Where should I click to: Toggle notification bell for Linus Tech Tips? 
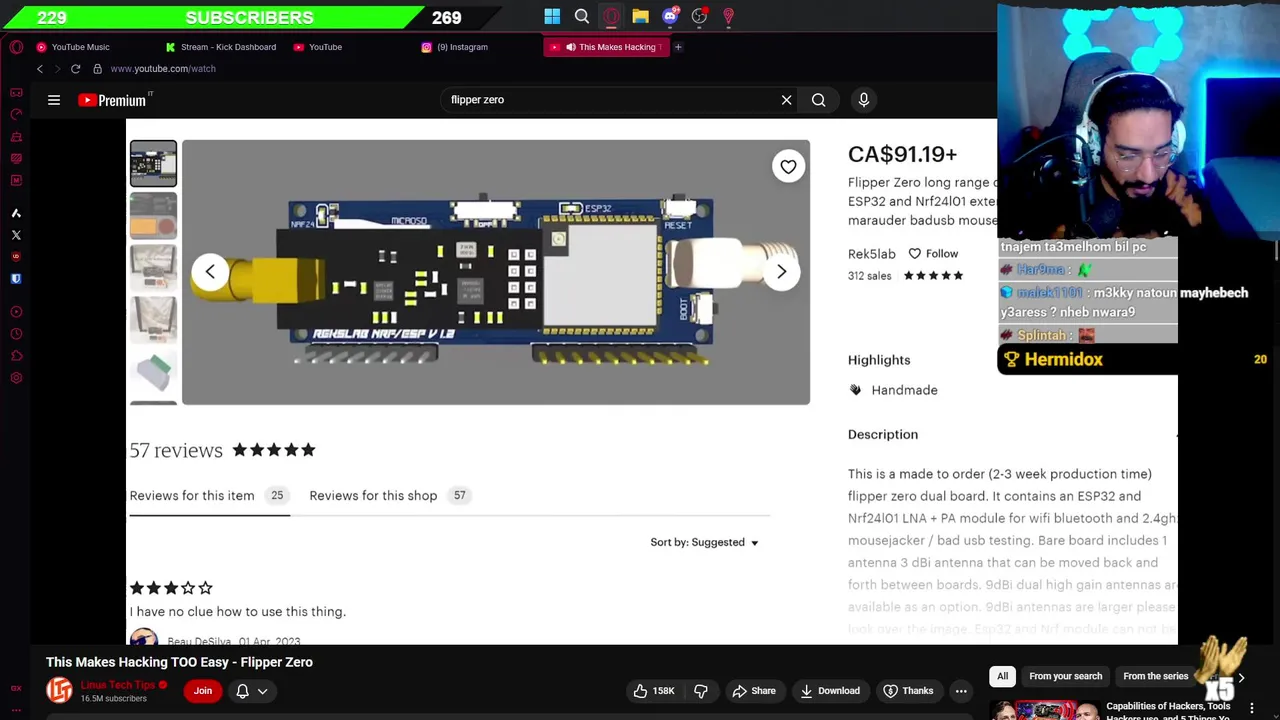click(242, 691)
